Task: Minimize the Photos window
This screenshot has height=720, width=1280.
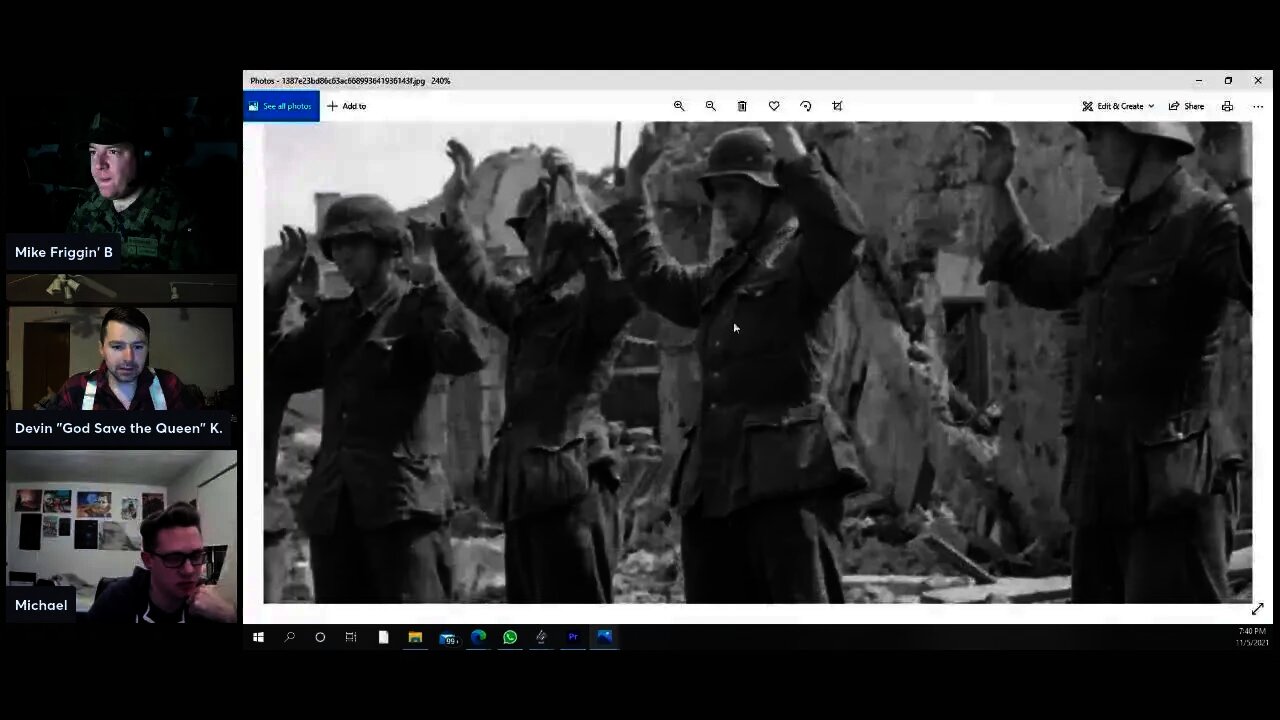Action: tap(1198, 81)
